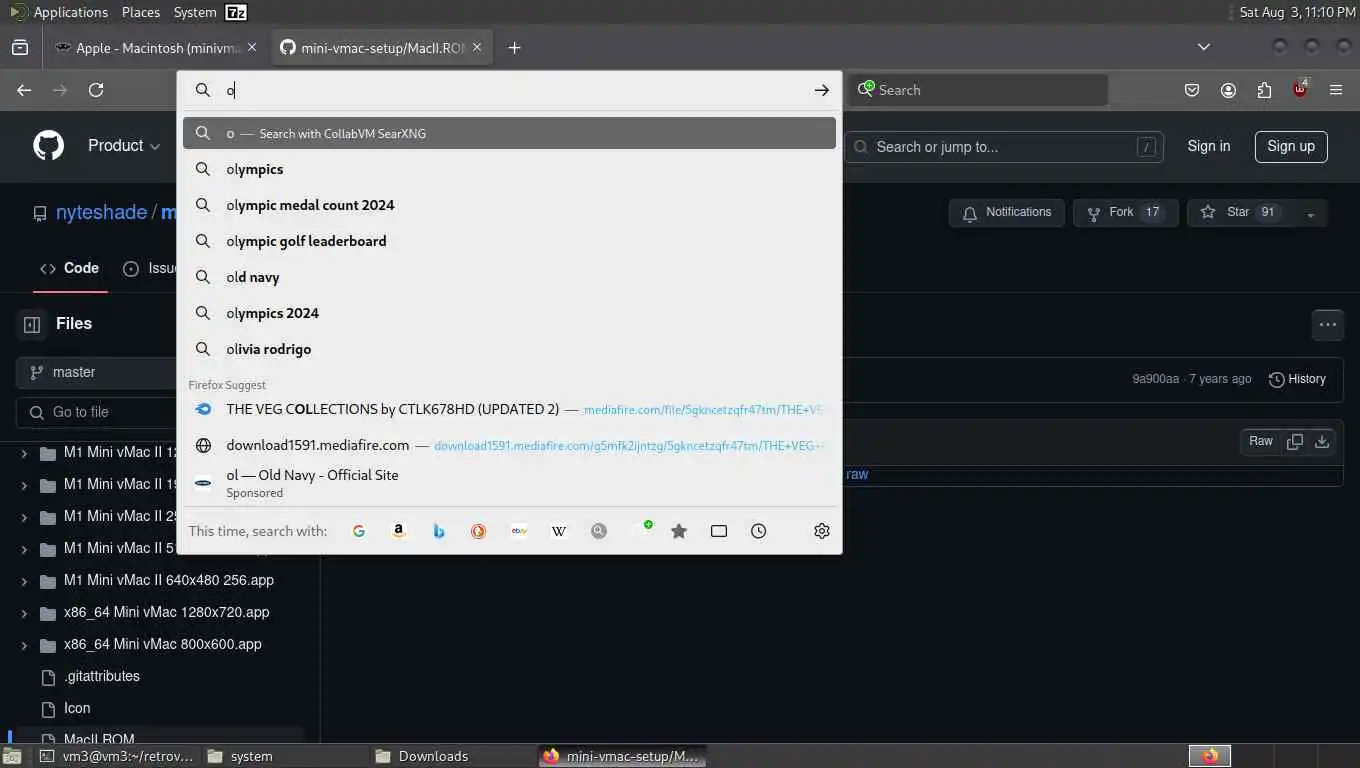1360x768 pixels.
Task: Open the .gitattributes file
Action: 102,676
